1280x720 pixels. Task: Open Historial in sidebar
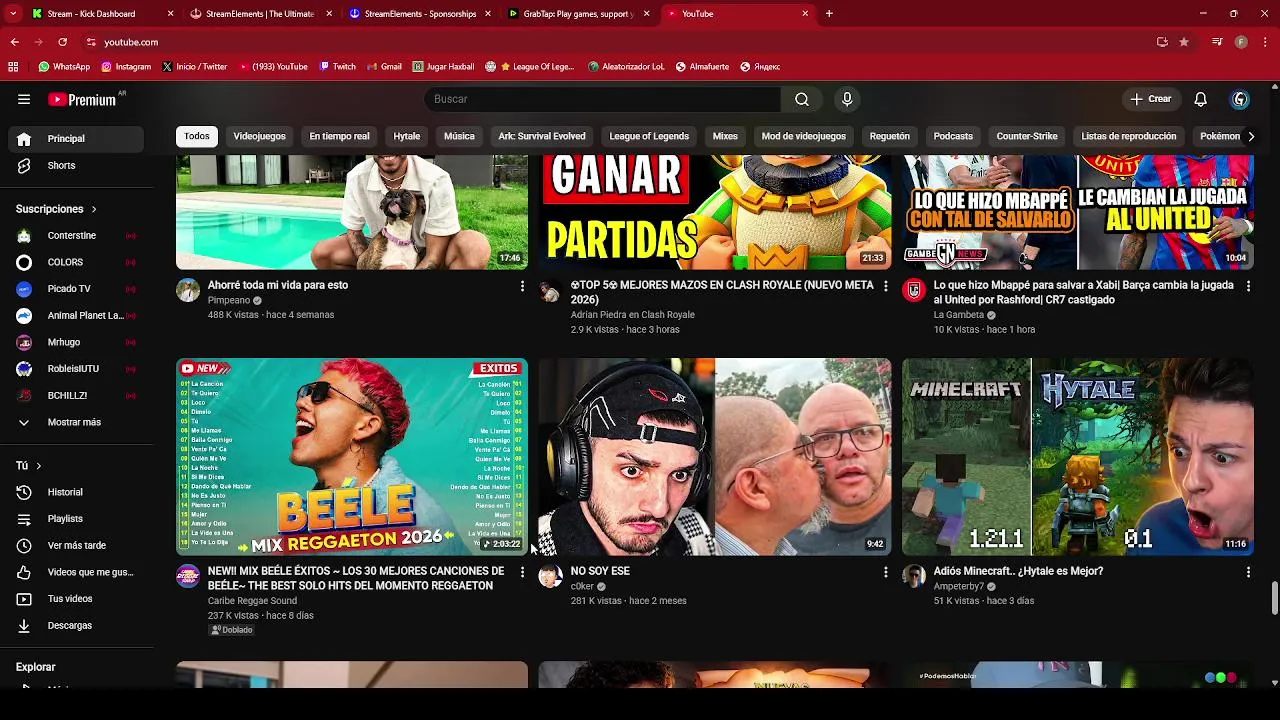click(x=78, y=492)
